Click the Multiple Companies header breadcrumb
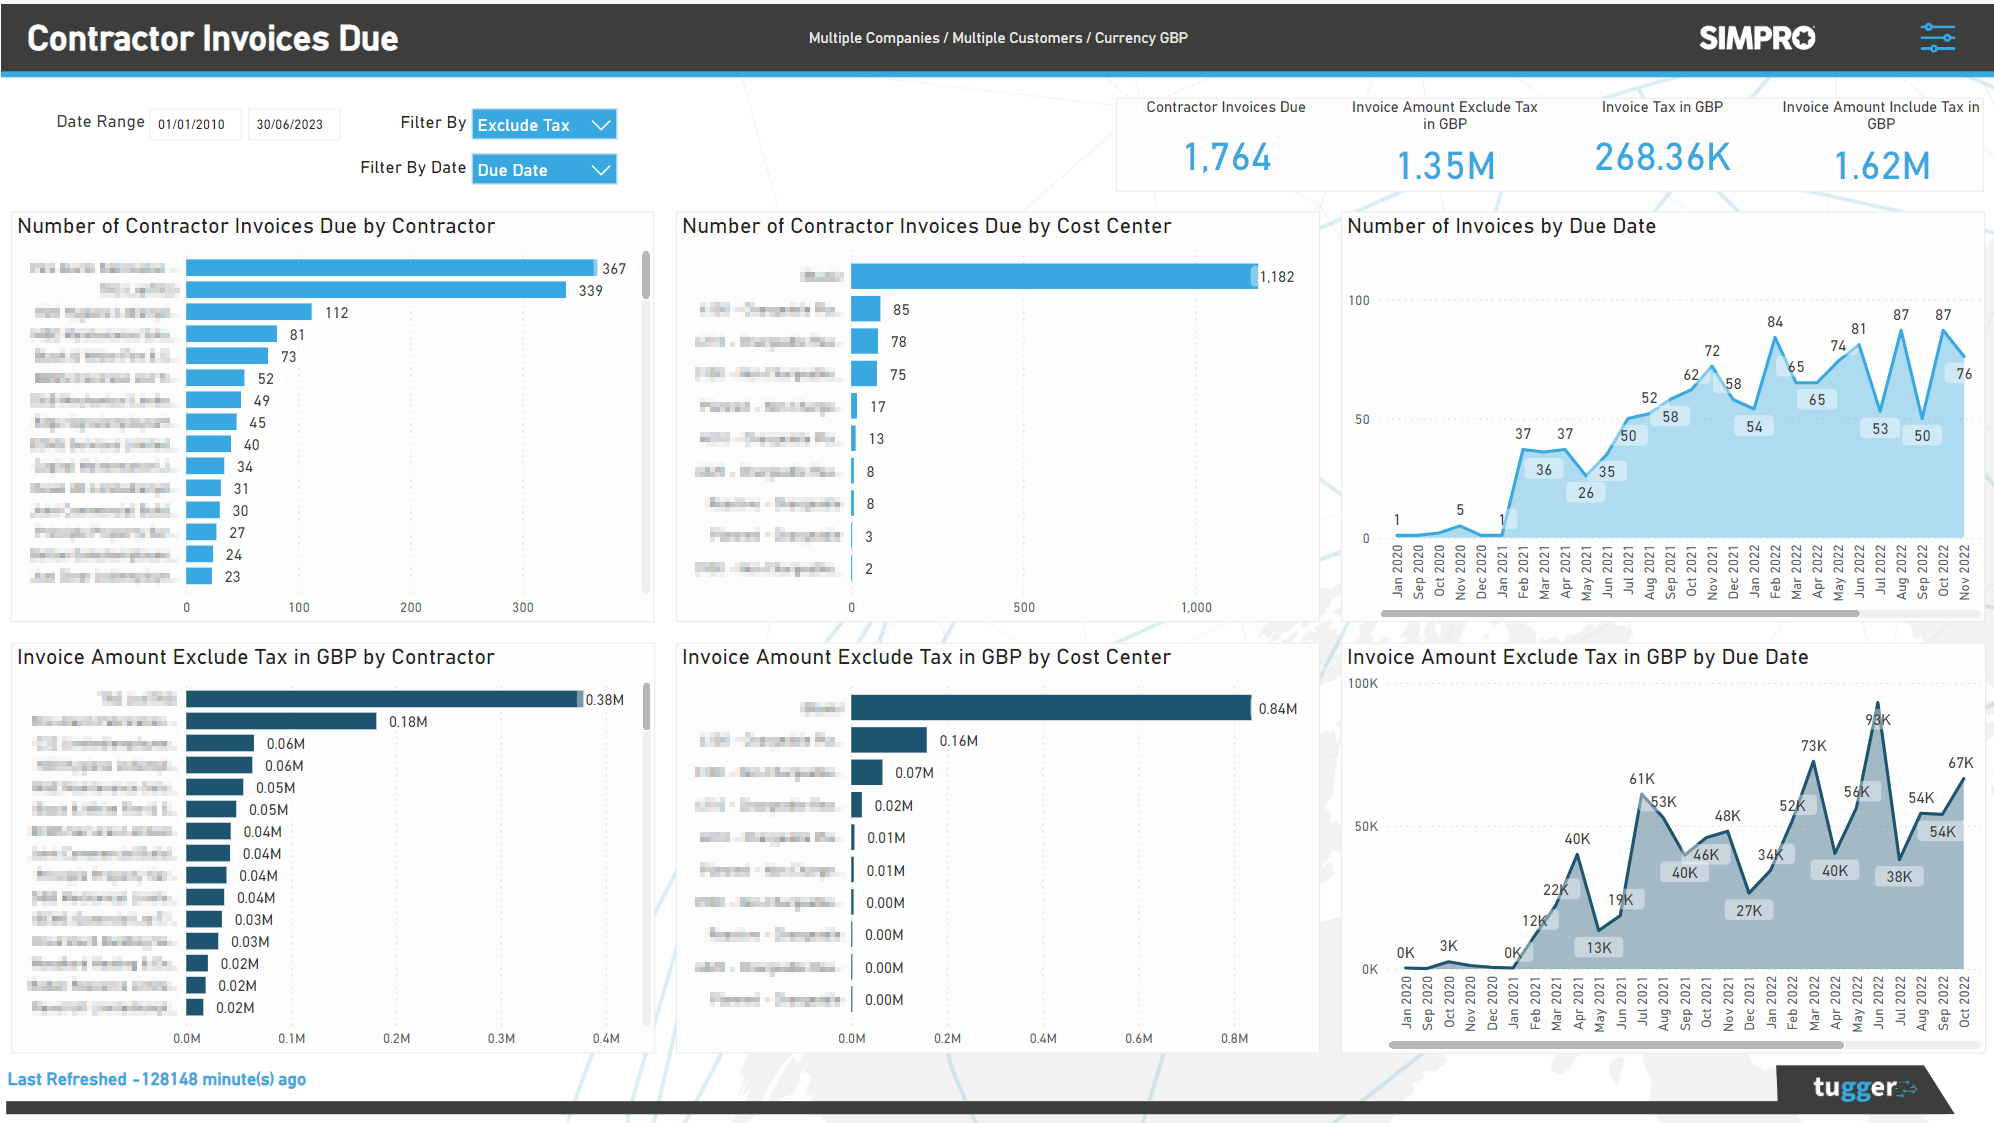This screenshot has width=1994, height=1123. point(874,37)
